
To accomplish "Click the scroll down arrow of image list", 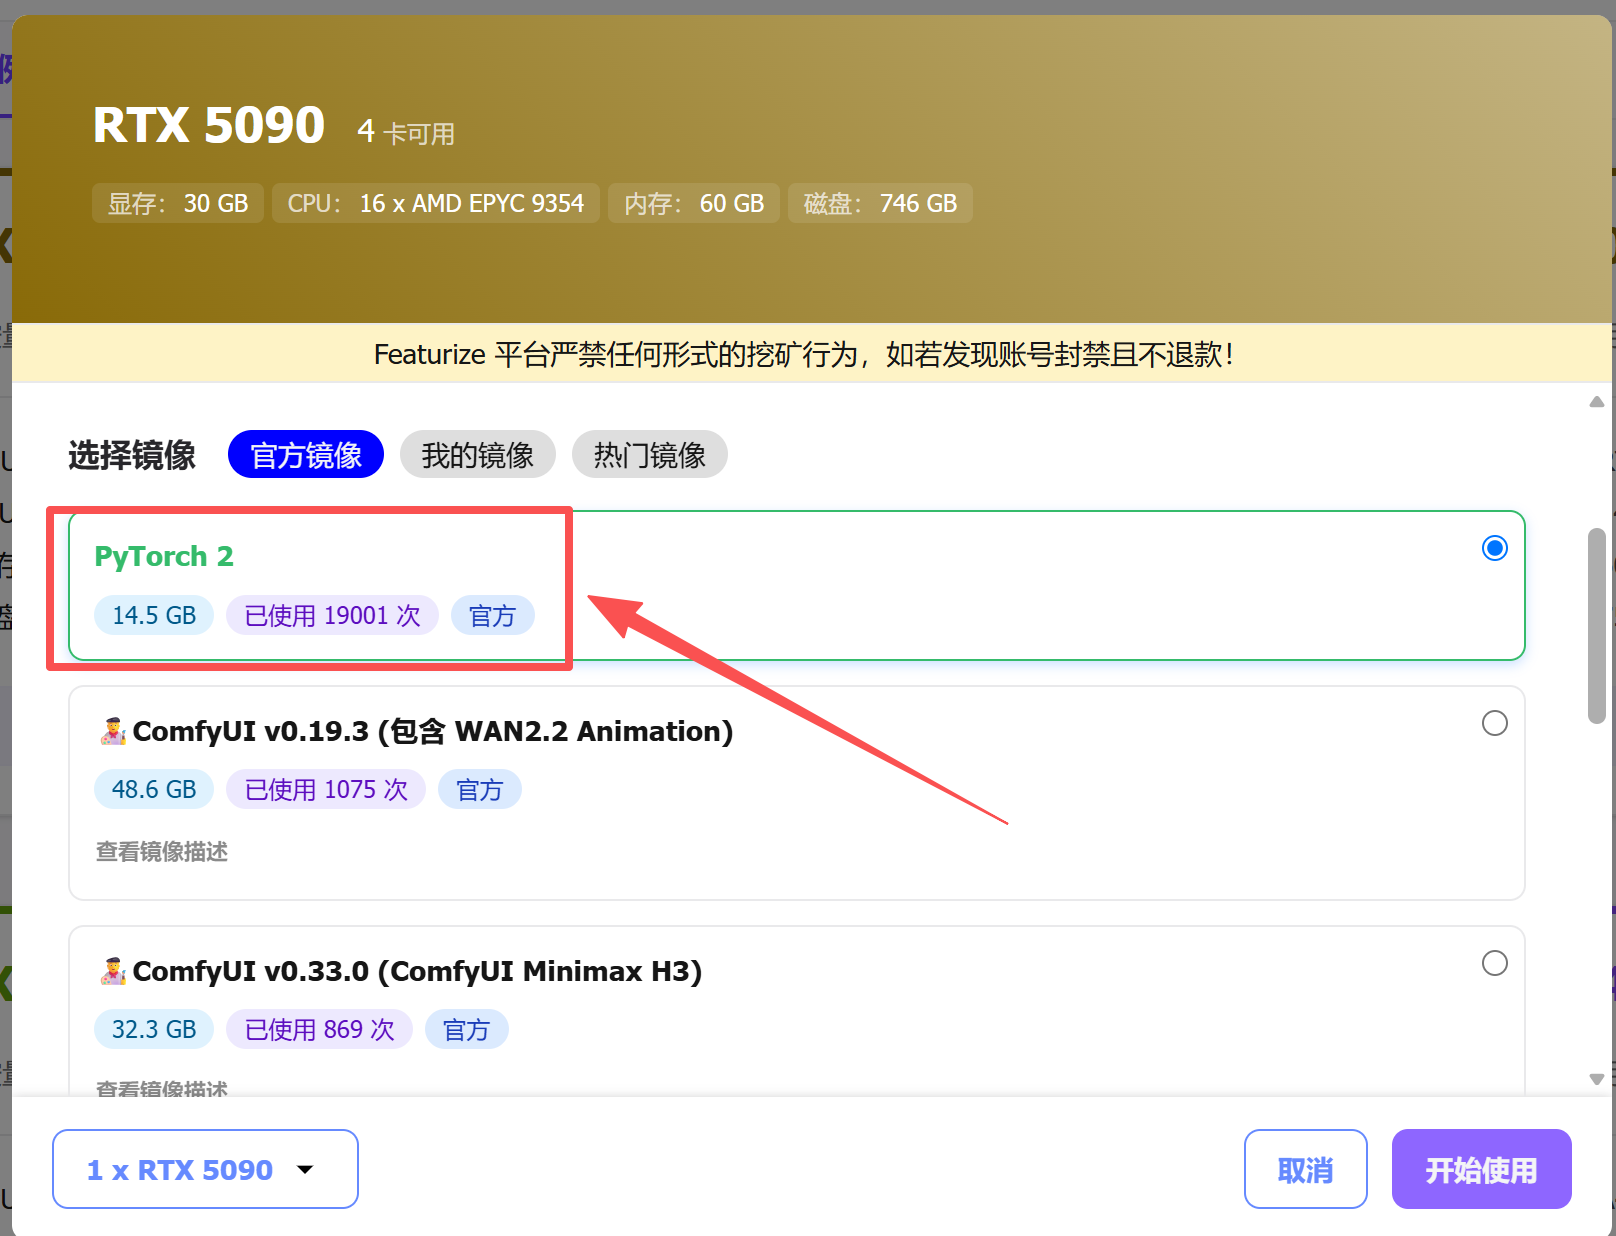I will (x=1597, y=1079).
